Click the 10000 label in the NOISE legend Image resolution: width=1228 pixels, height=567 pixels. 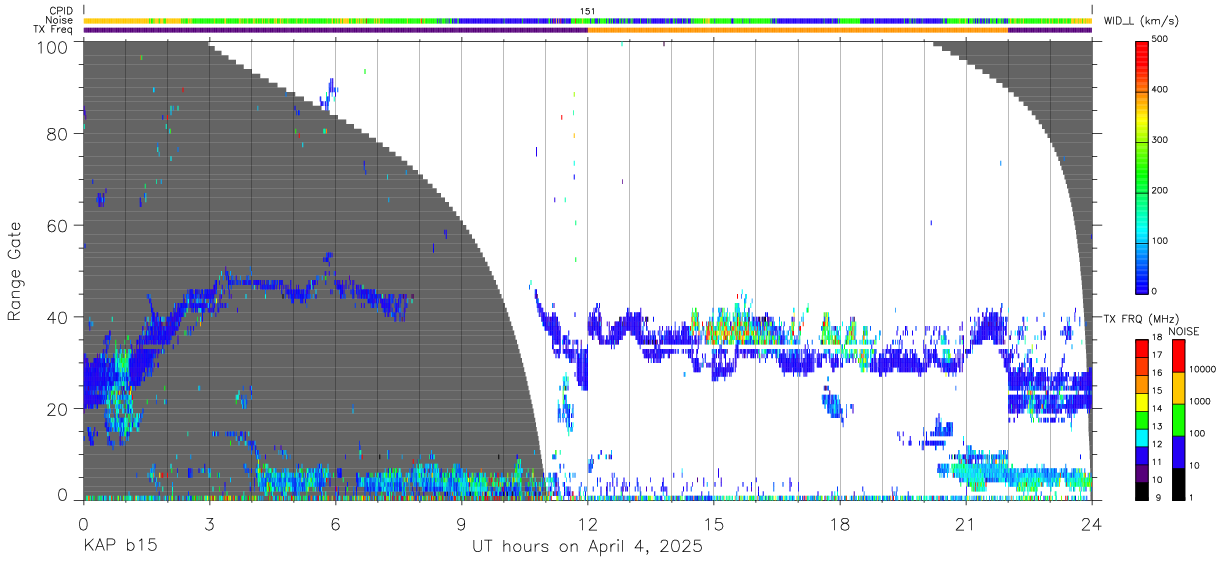(1202, 369)
